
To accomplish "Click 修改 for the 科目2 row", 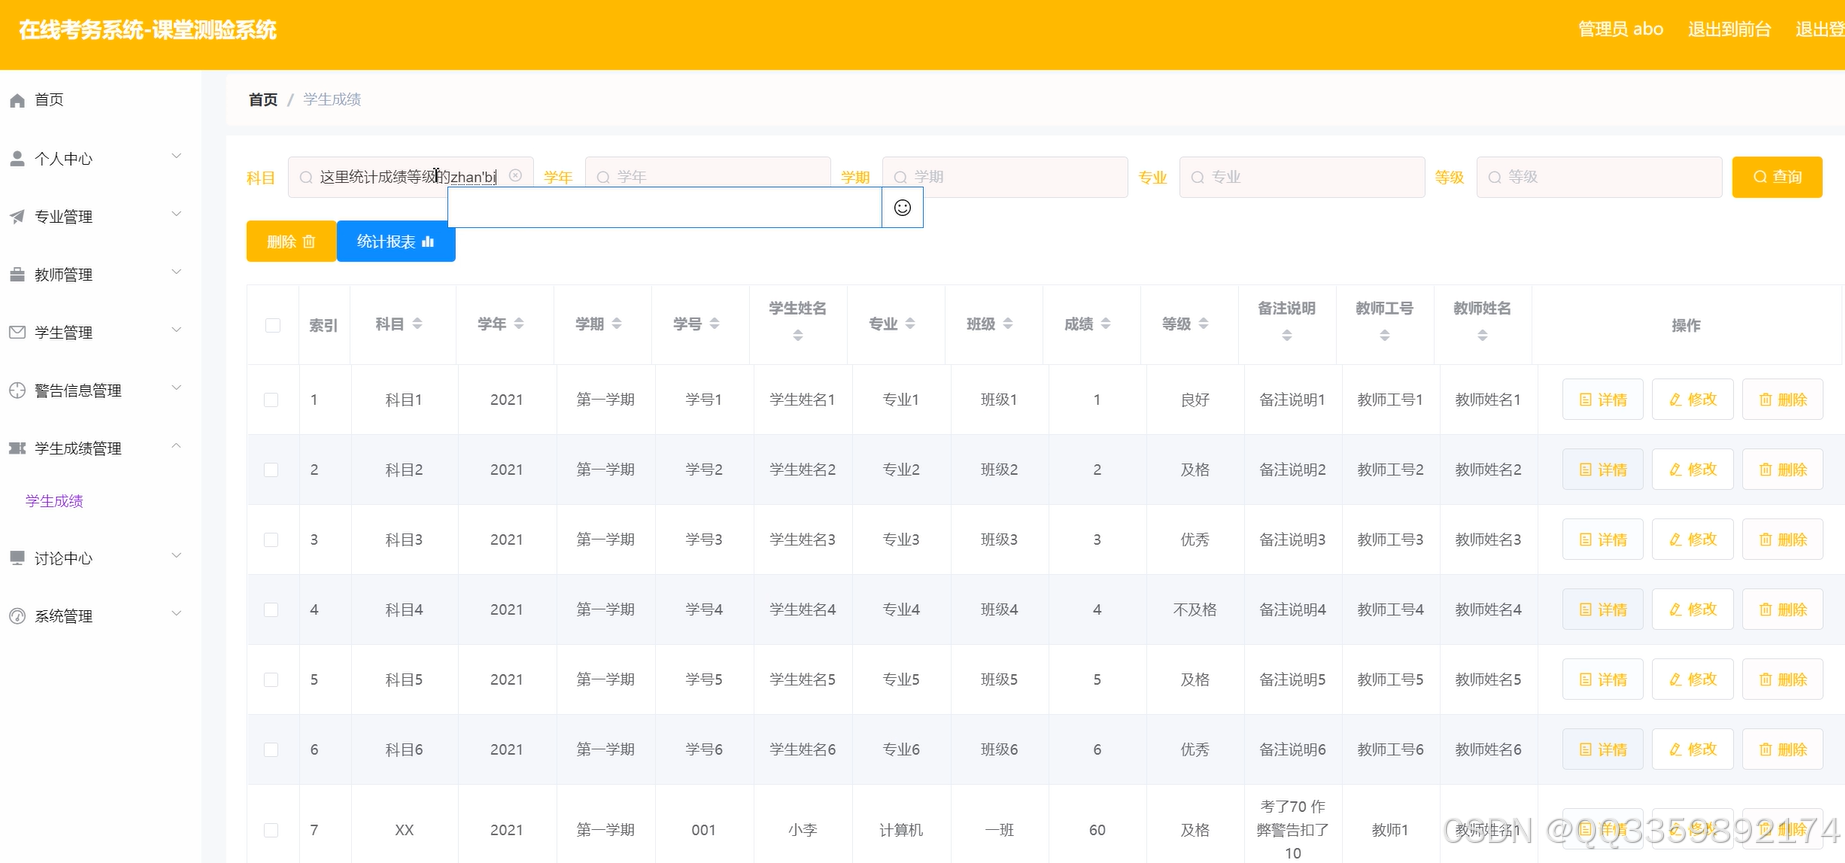I will (1693, 470).
